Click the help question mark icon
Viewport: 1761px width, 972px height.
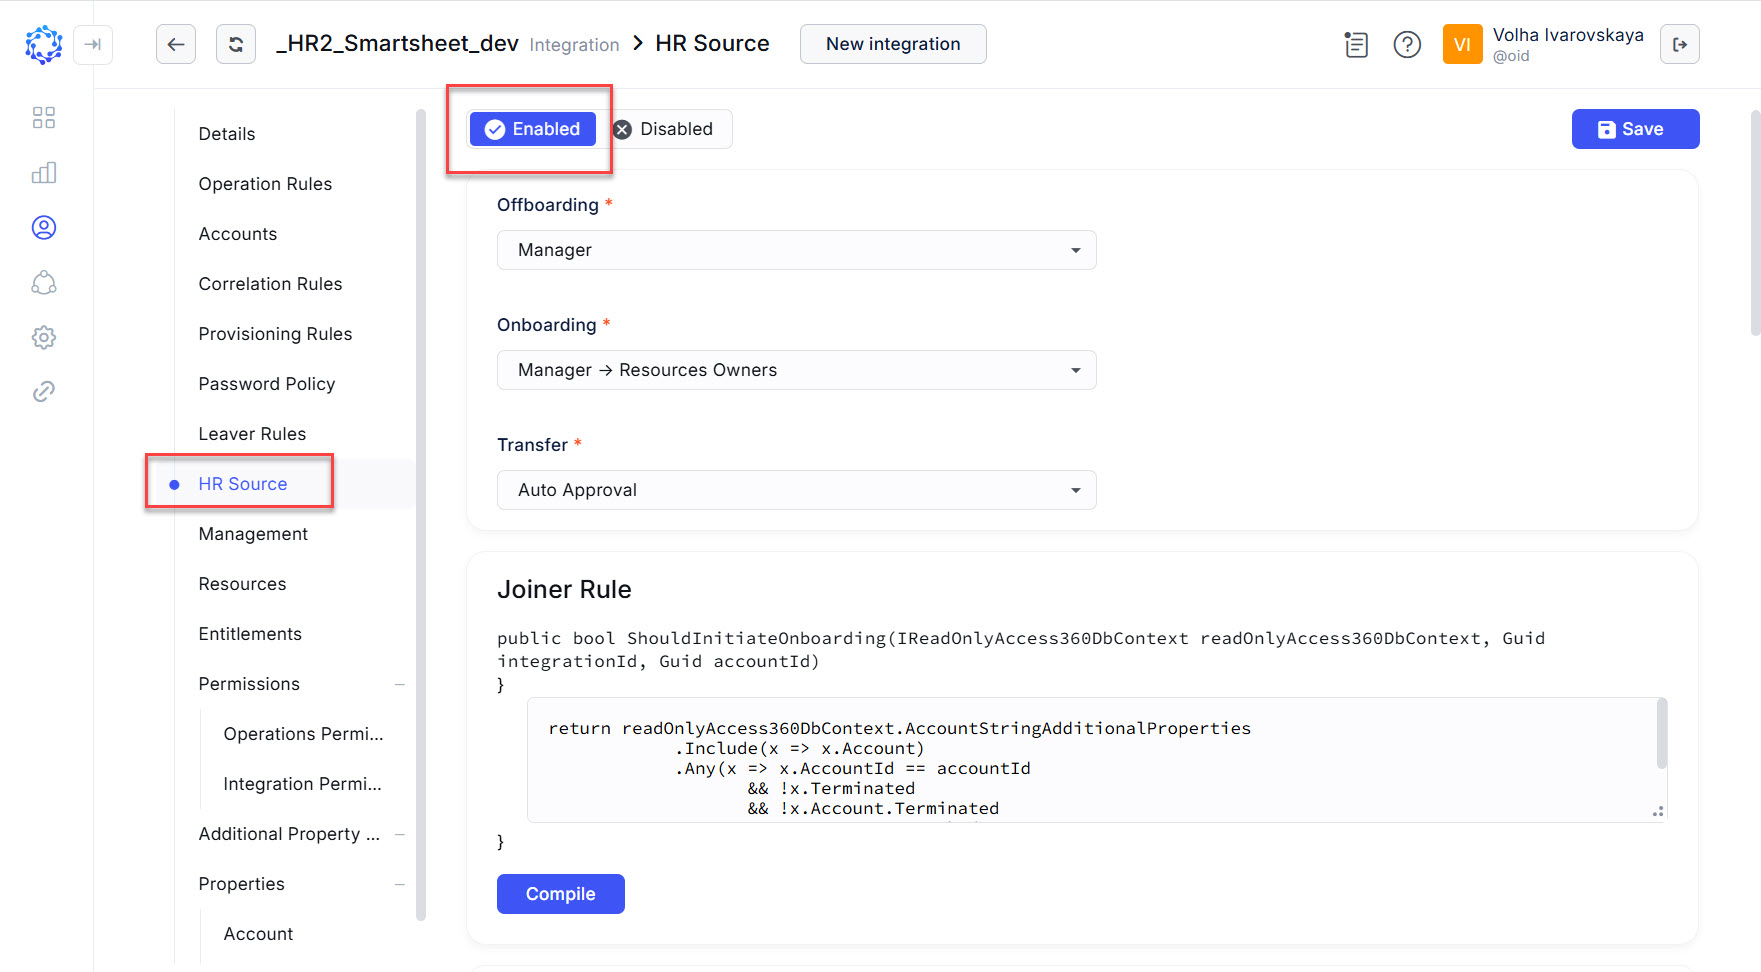point(1407,45)
